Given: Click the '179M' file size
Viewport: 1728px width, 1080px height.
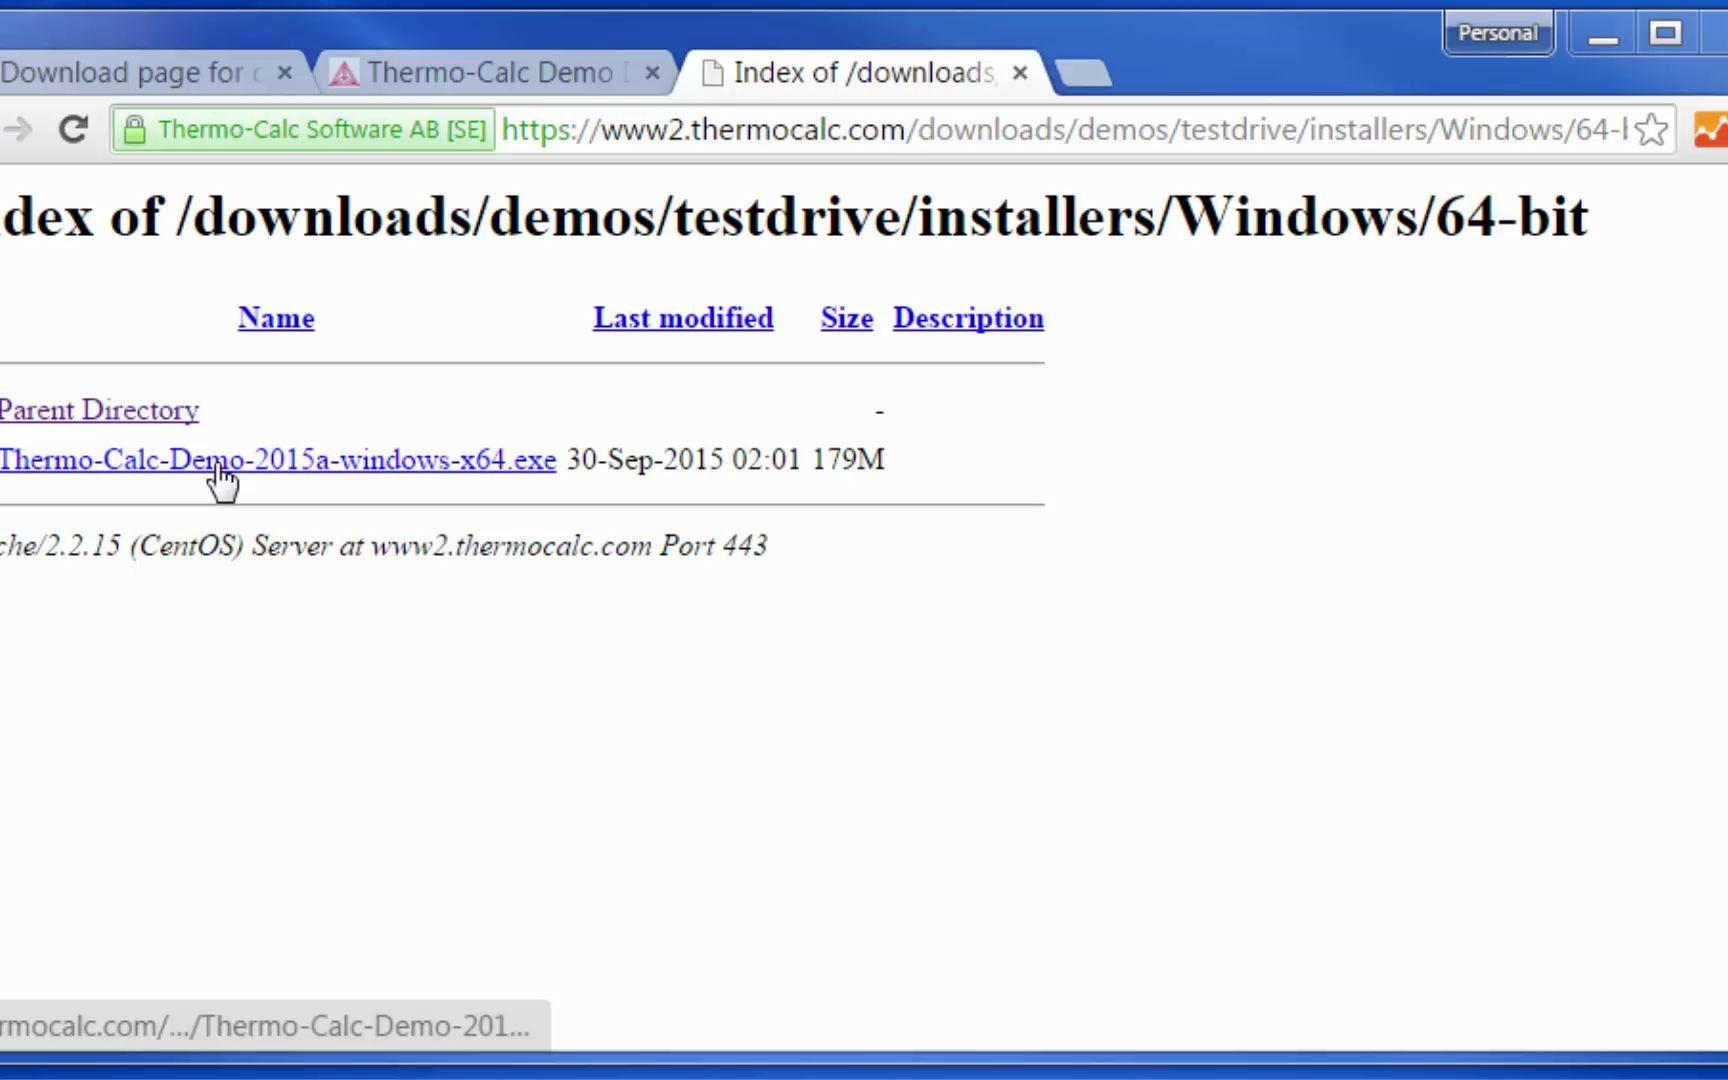Looking at the screenshot, I should [x=848, y=460].
